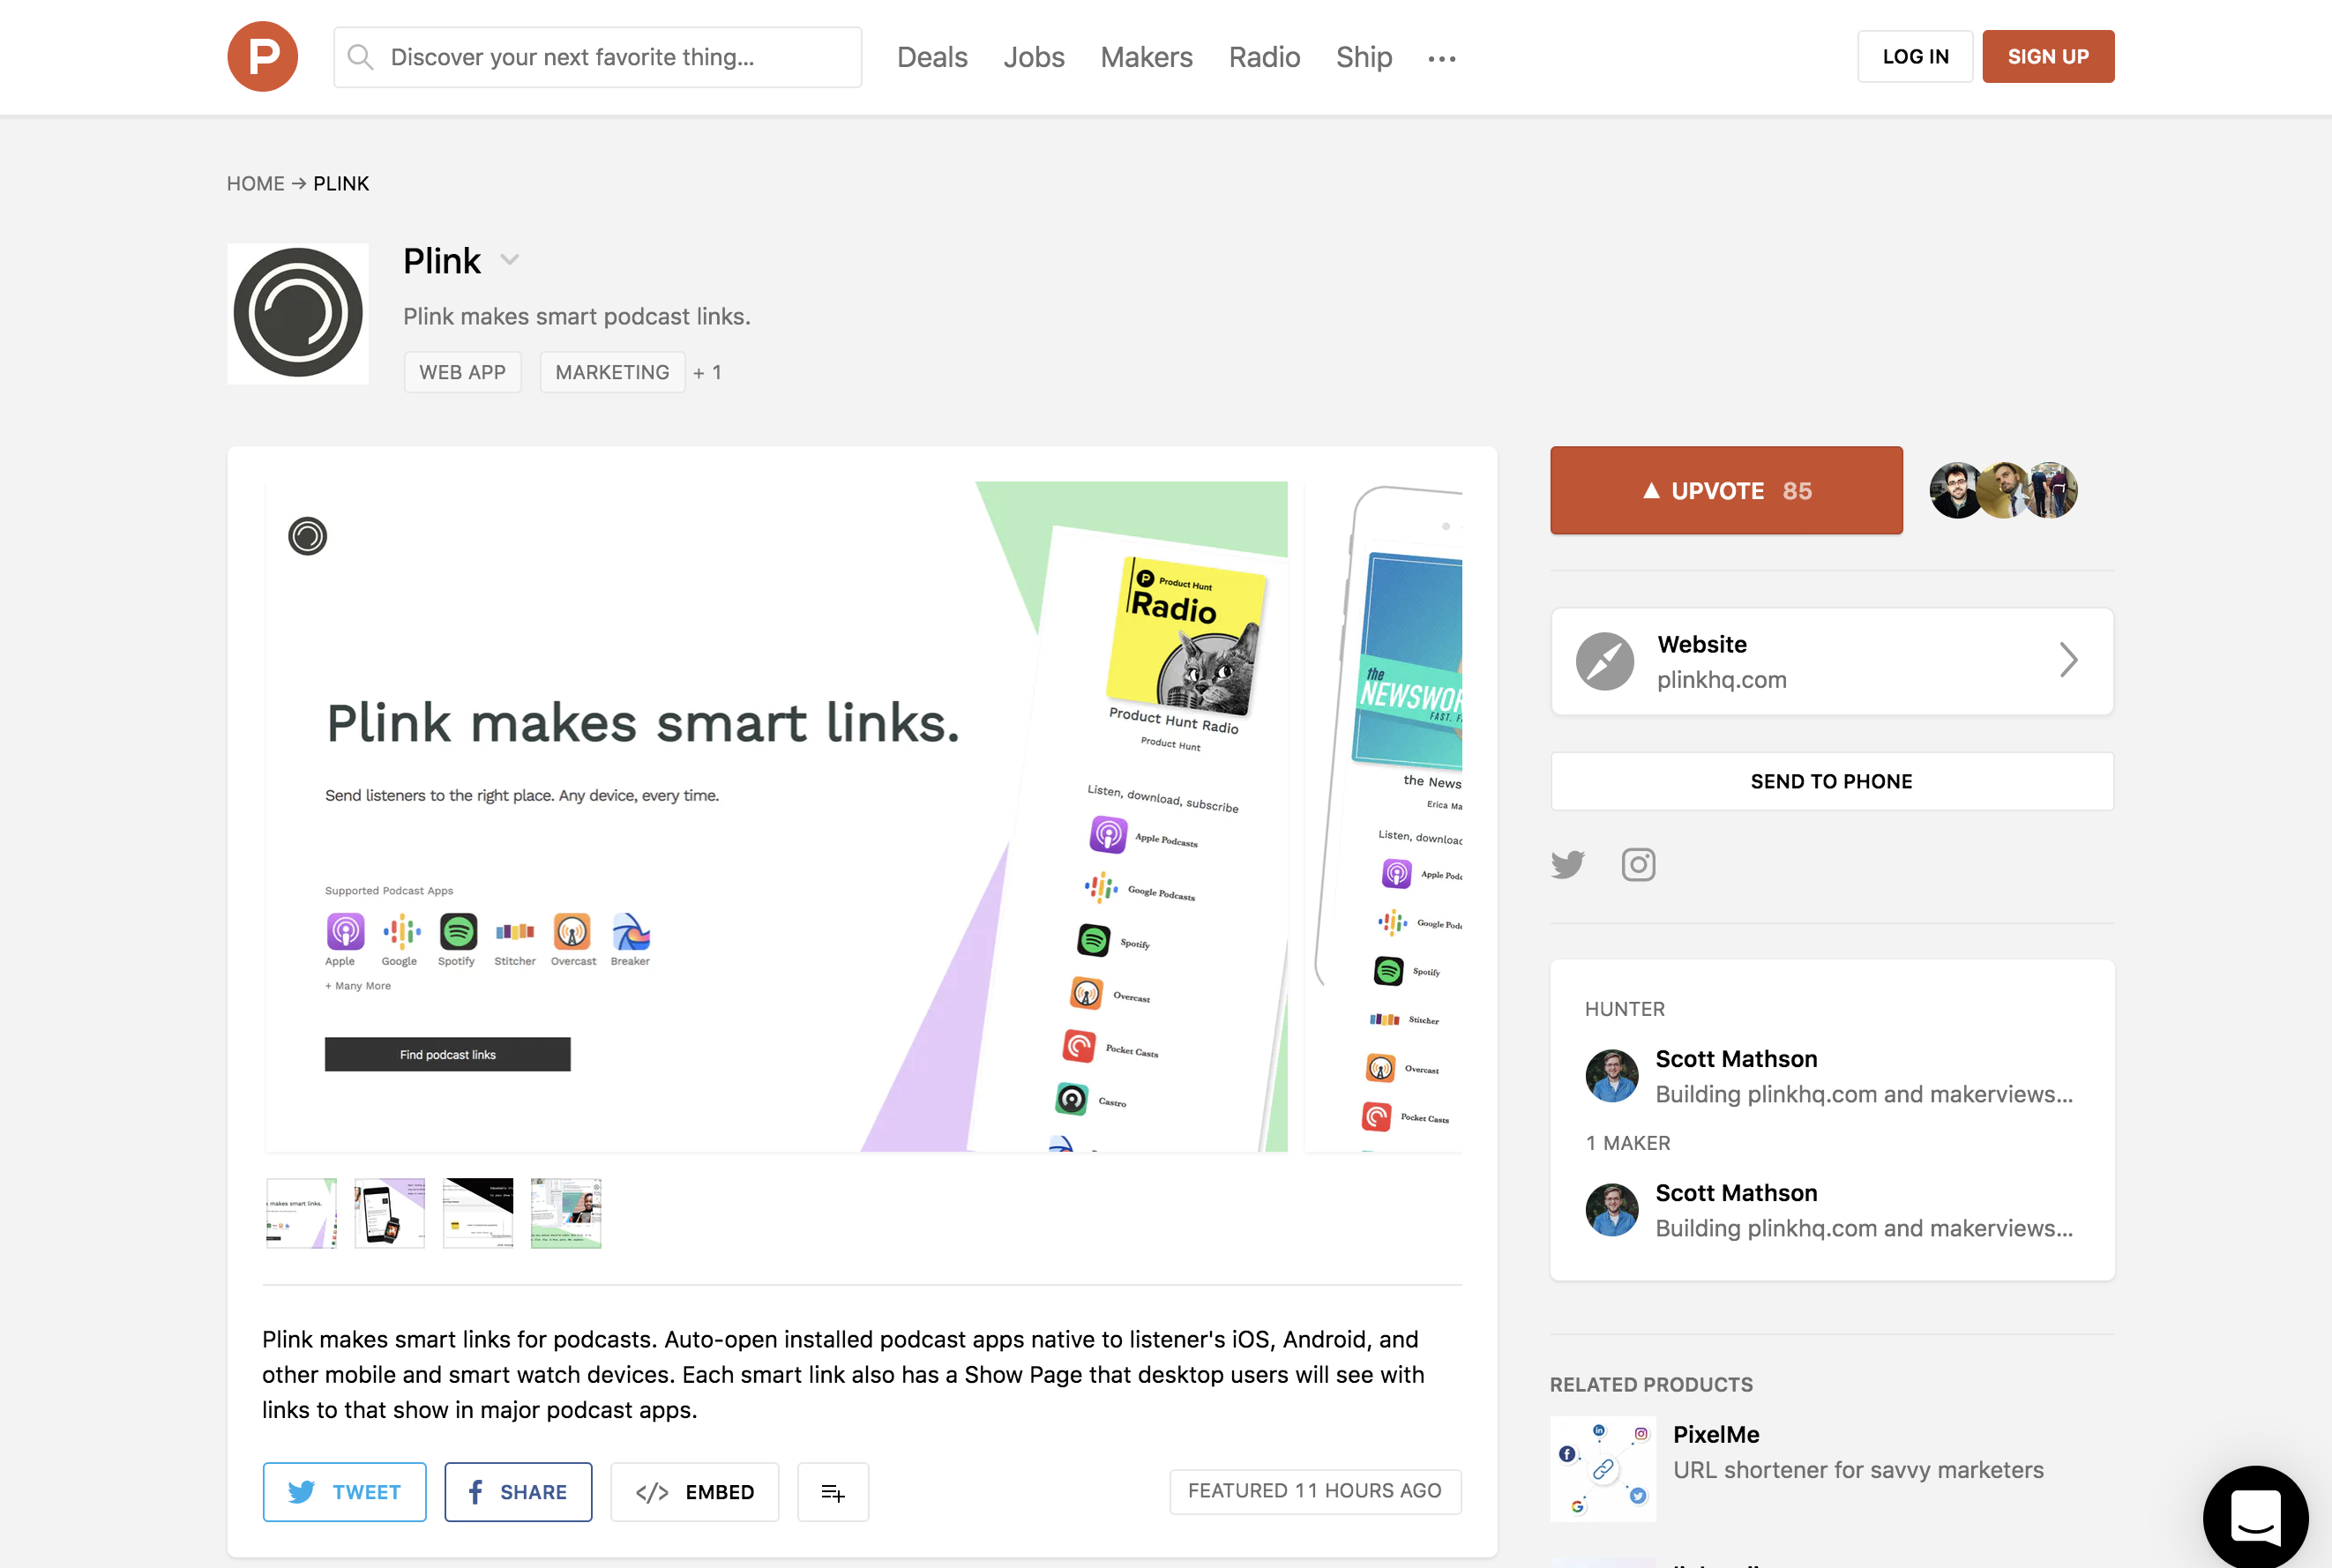Open the Jobs nav item
Image resolution: width=2332 pixels, height=1568 pixels.
1034,57
